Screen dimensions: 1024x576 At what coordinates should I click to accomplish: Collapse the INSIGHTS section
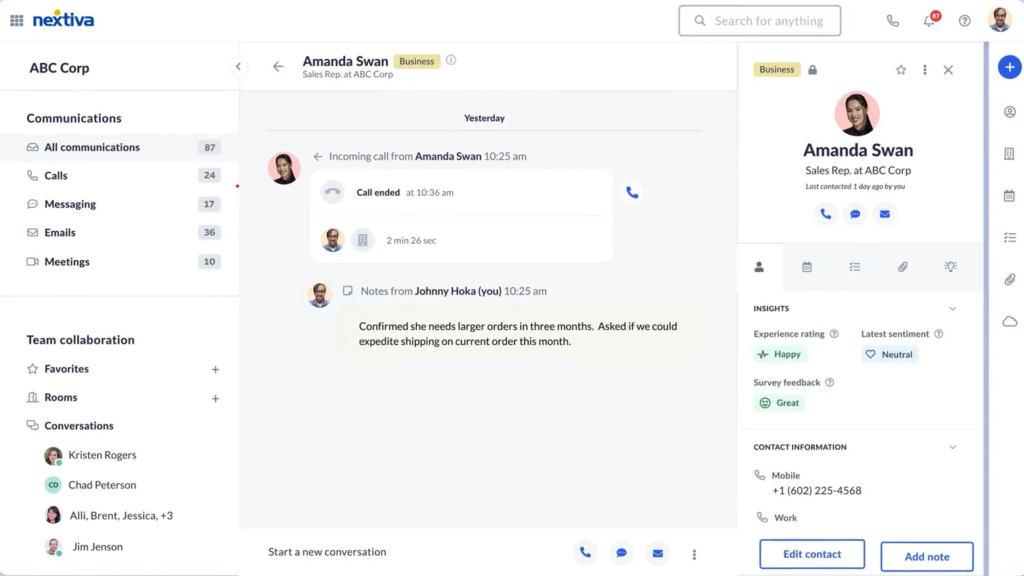(954, 308)
